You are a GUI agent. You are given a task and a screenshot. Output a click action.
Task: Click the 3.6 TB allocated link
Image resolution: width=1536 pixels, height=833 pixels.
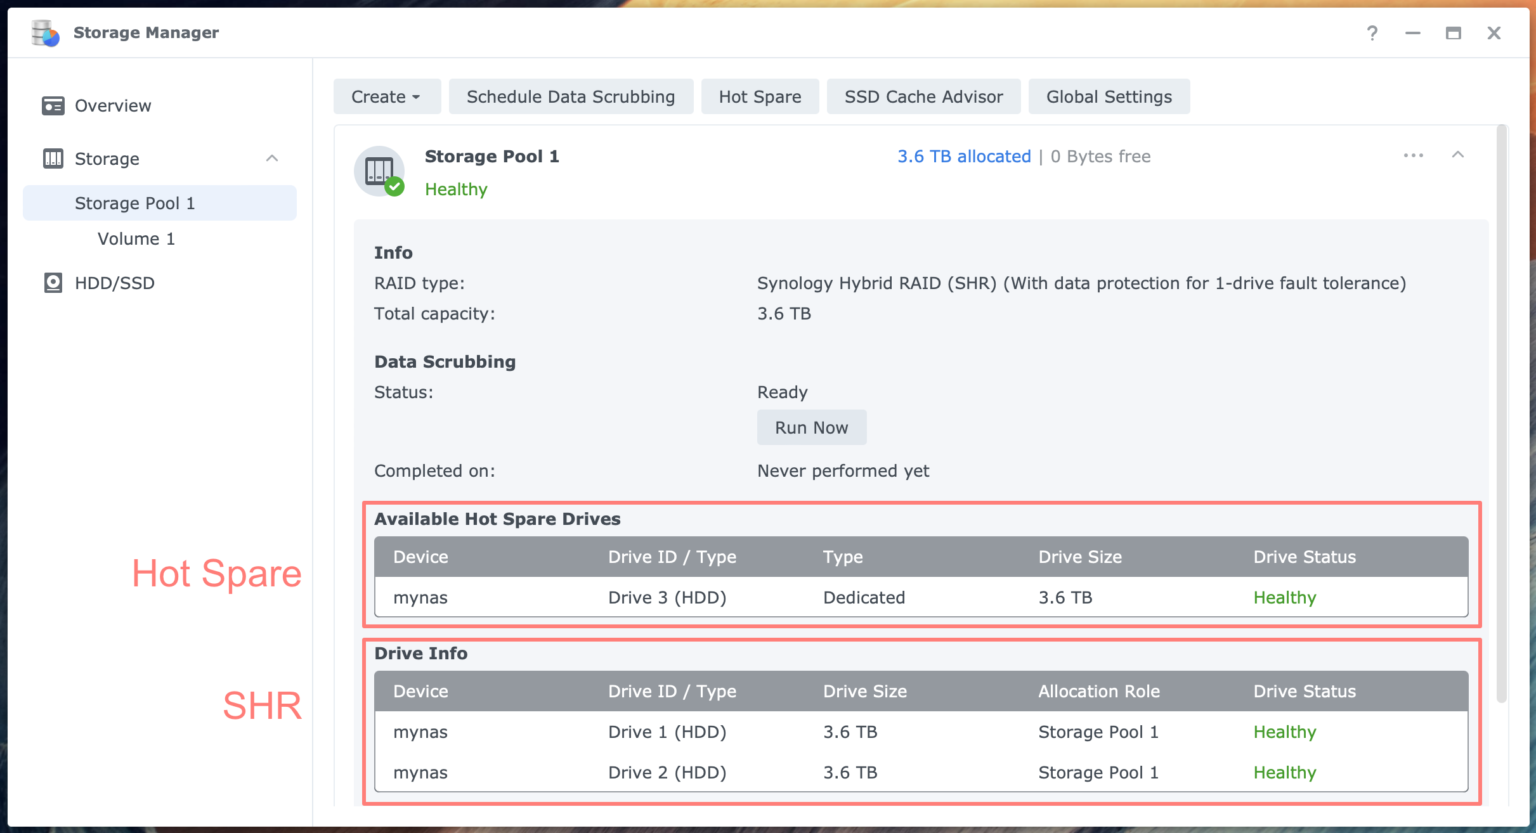point(963,156)
